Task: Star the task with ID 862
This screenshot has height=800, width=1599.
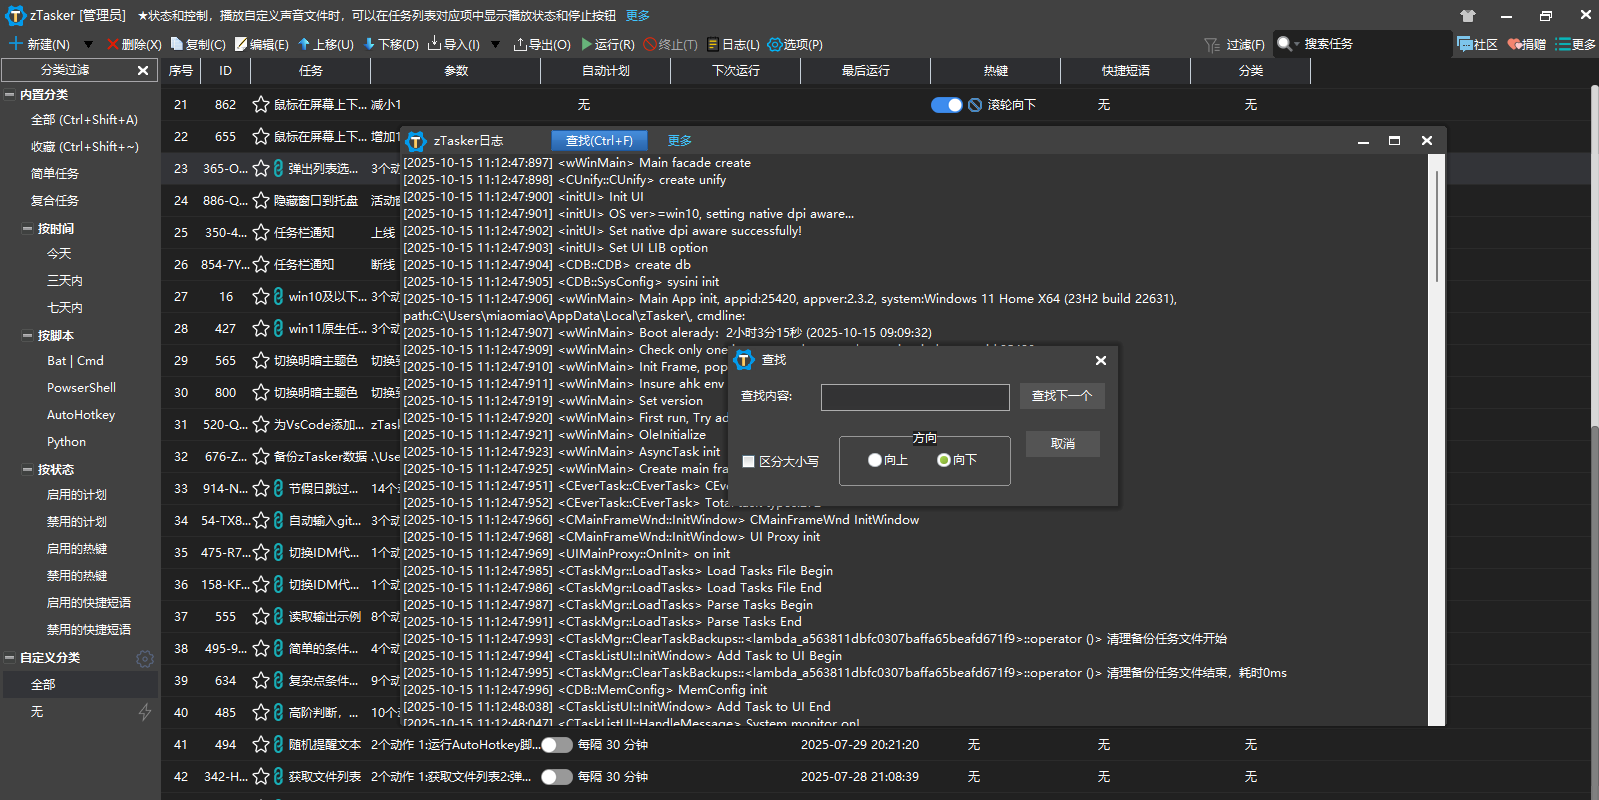Action: click(261, 105)
